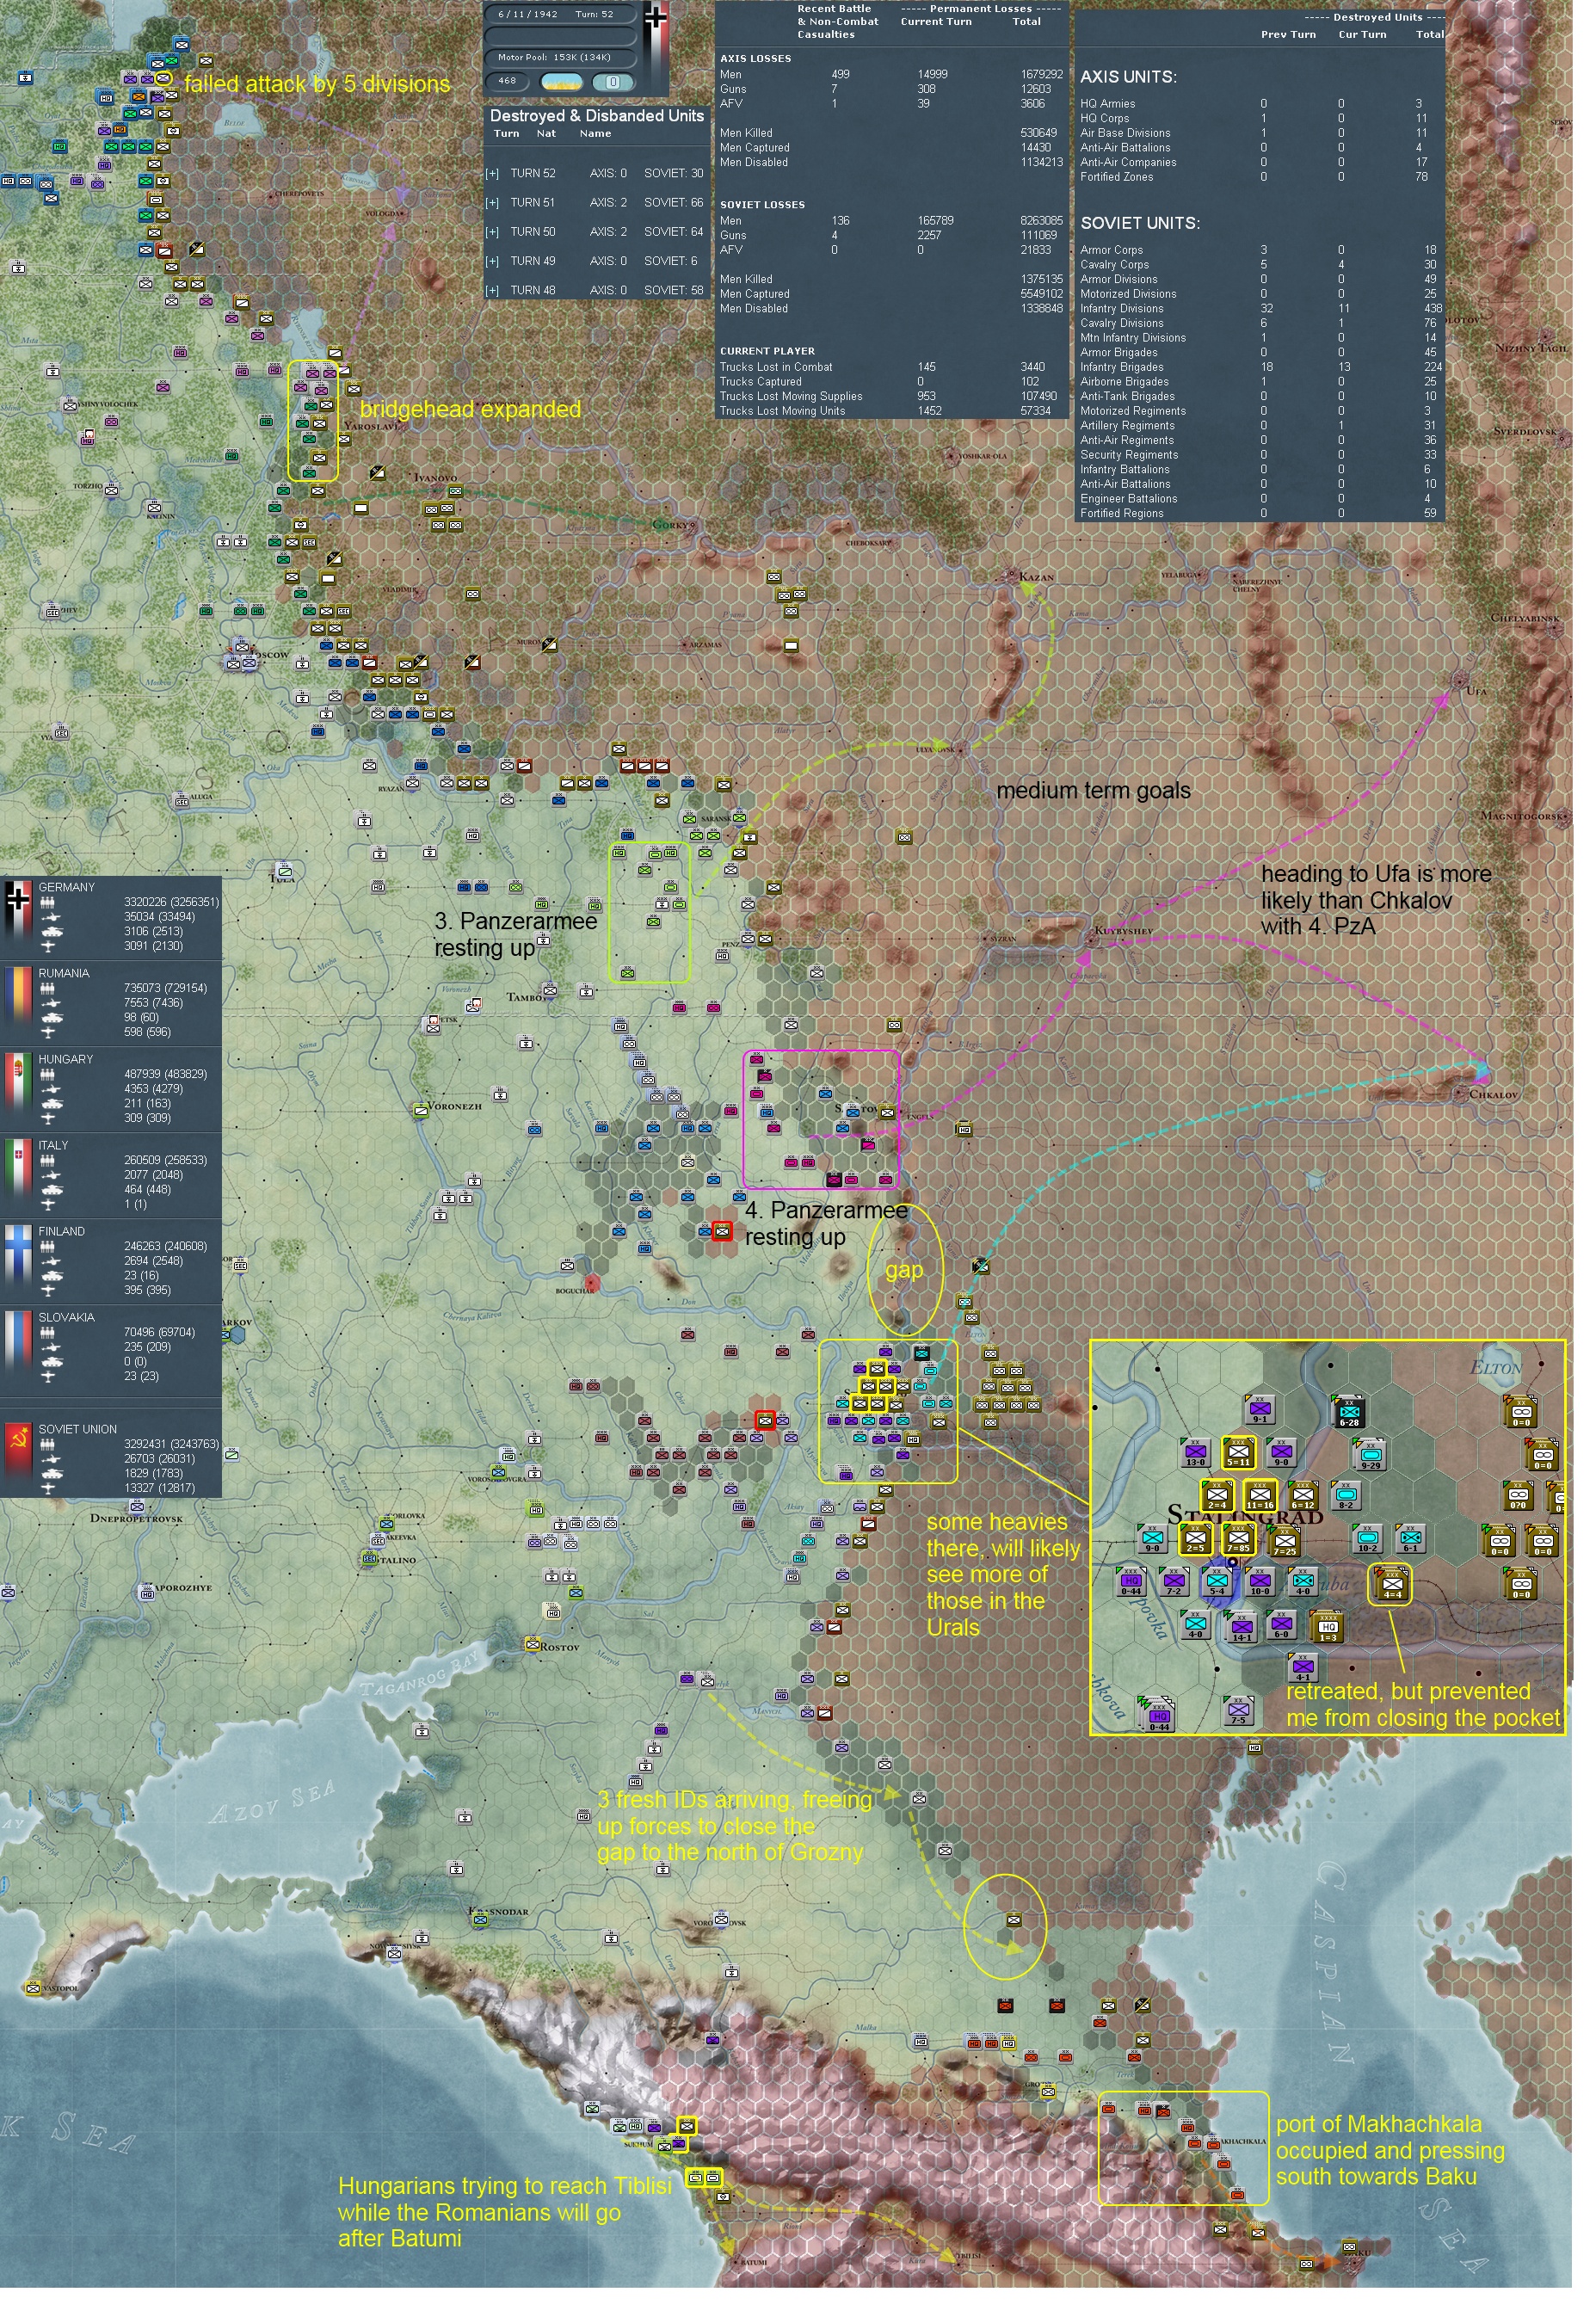Click the Krasnodar city label on map
This screenshot has width=1596, height=2323.
click(x=500, y=1911)
